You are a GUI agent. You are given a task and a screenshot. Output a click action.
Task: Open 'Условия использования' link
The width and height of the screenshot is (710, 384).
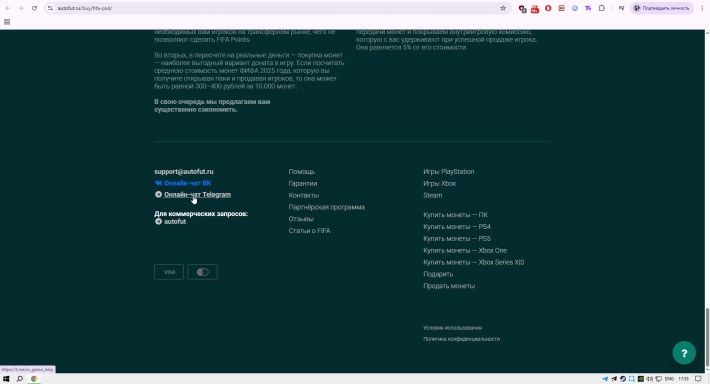(452, 327)
